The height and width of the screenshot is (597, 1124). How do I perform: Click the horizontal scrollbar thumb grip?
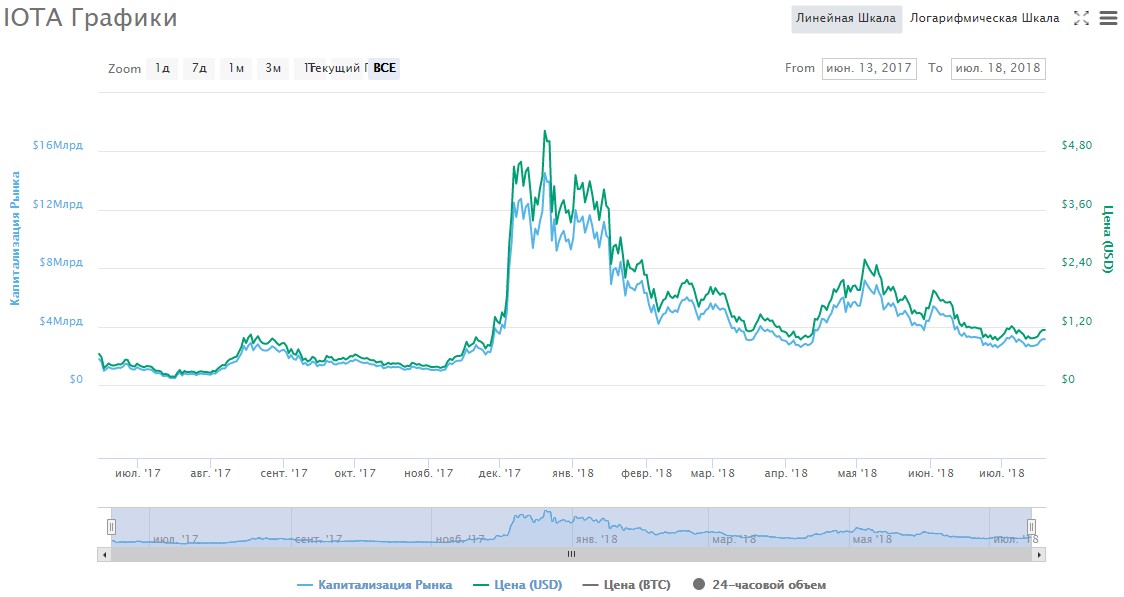point(572,554)
